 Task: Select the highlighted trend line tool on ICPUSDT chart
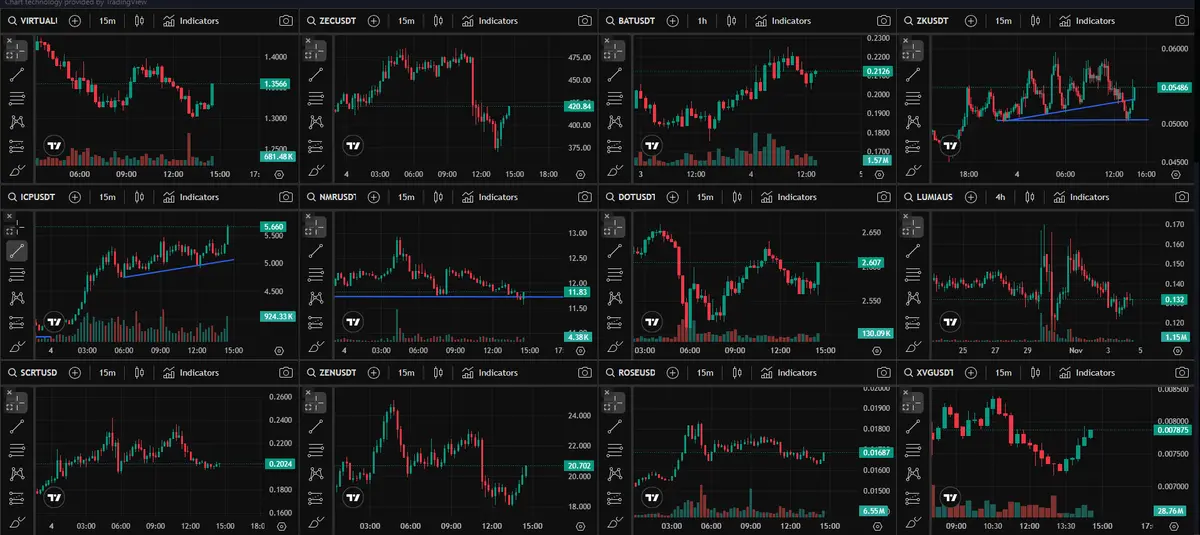click(x=17, y=250)
